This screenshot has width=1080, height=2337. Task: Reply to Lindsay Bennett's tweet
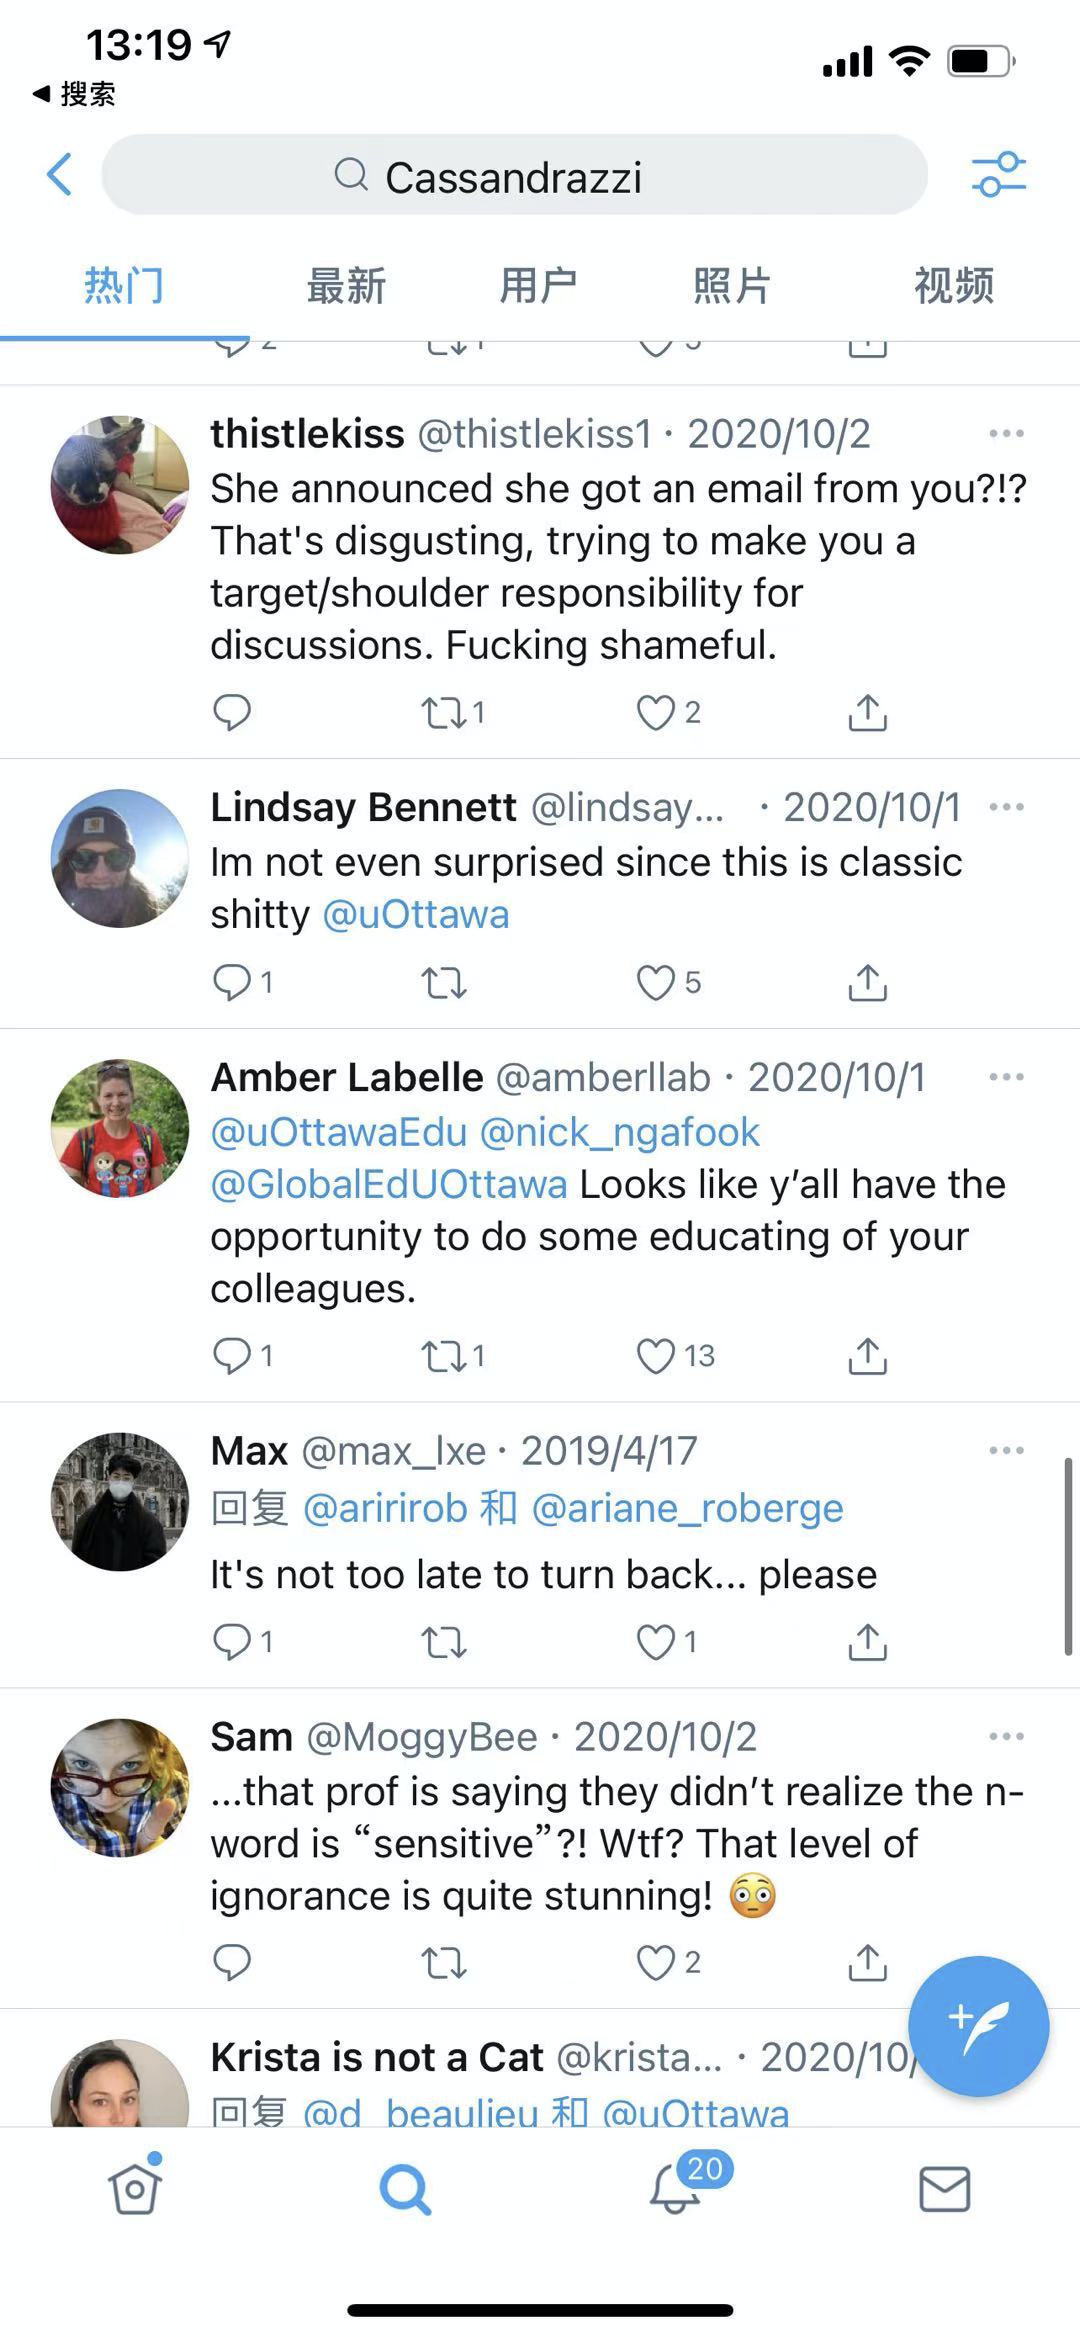coord(232,983)
